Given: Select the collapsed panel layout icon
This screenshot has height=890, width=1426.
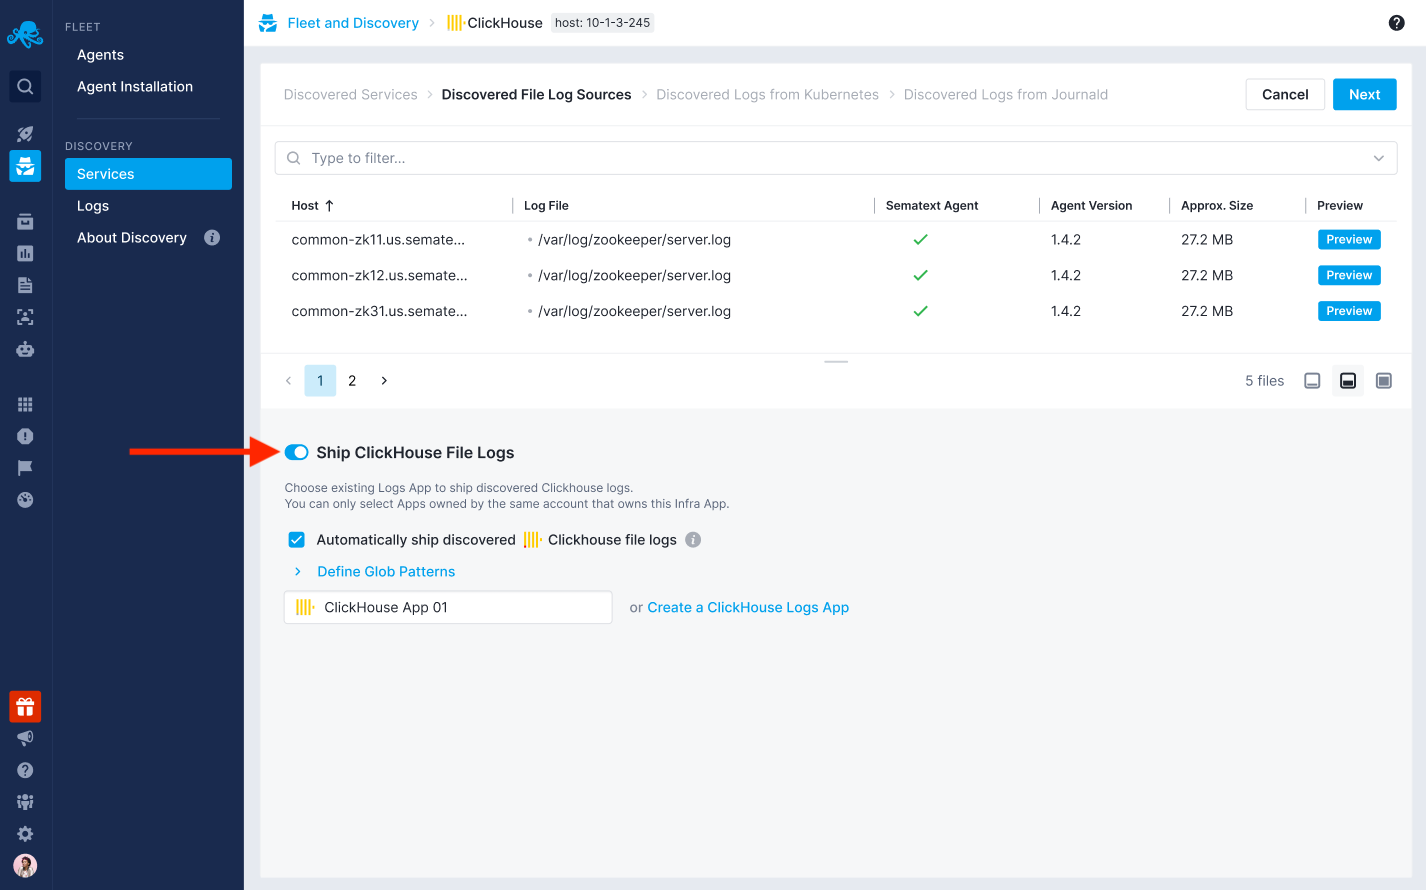Looking at the screenshot, I should pyautogui.click(x=1312, y=381).
